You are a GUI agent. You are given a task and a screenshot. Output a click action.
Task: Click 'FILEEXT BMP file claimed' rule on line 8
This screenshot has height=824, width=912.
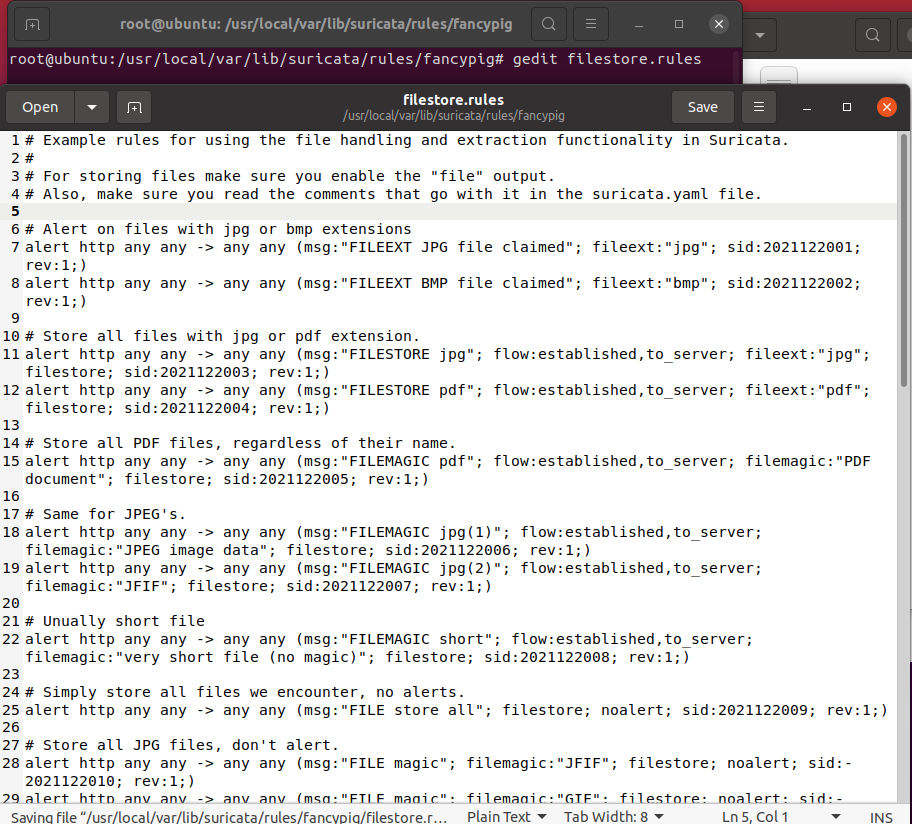coord(443,292)
